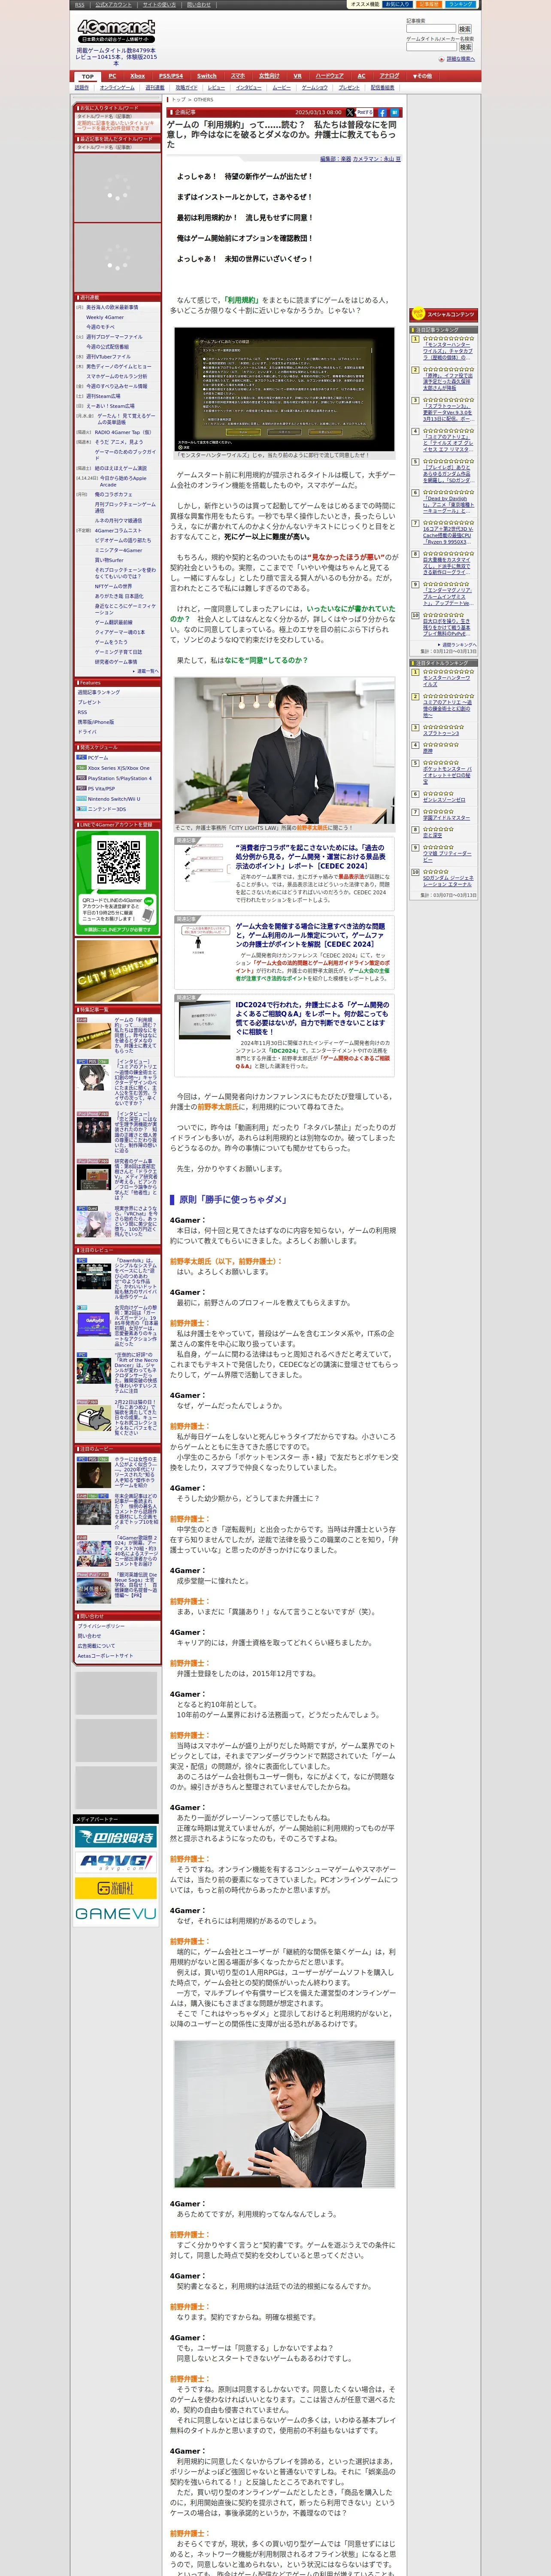Open プライバシーポリシー link in sidebar
The image size is (551, 2576).
click(101, 1626)
